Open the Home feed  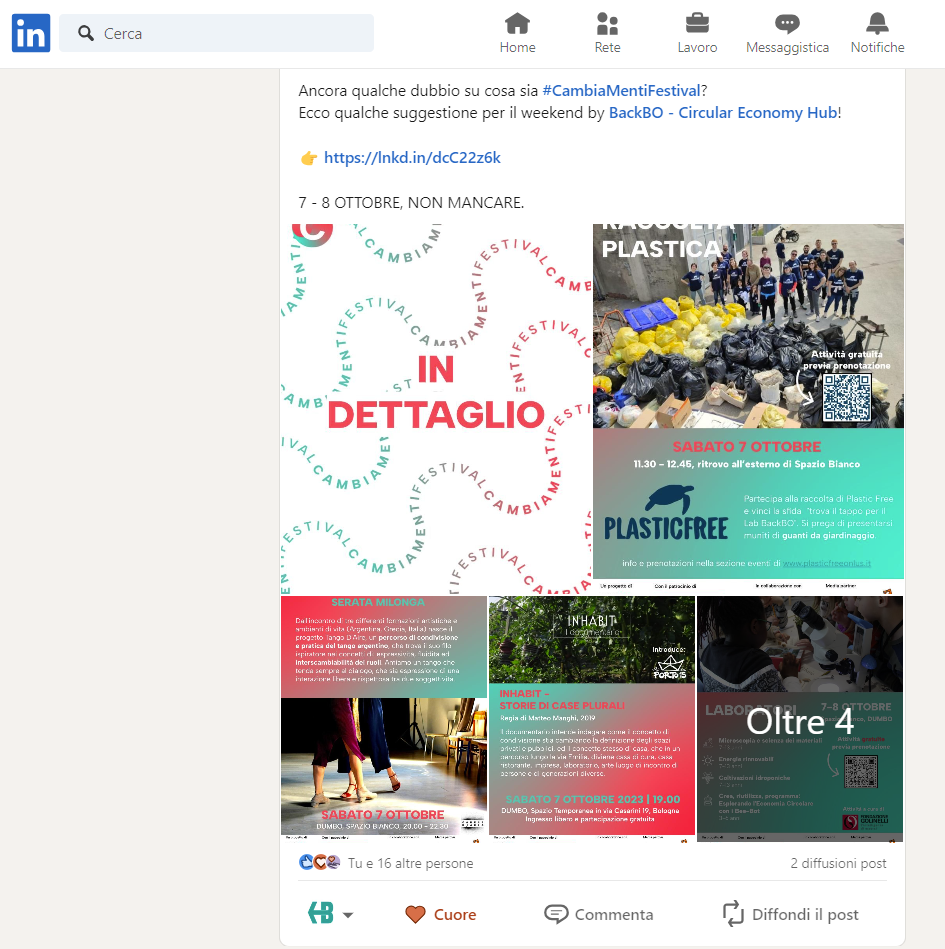tap(517, 34)
